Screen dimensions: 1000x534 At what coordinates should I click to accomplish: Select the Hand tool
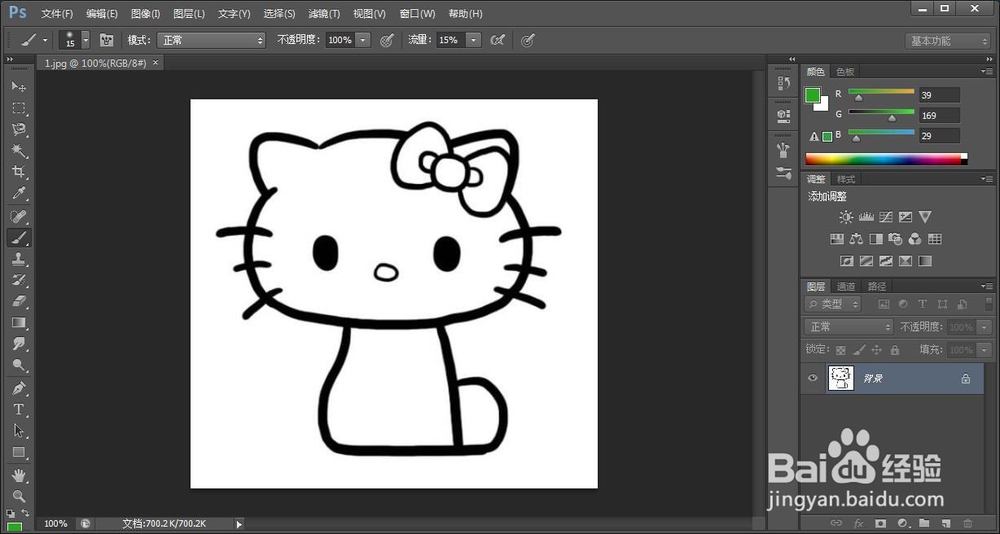pos(18,475)
